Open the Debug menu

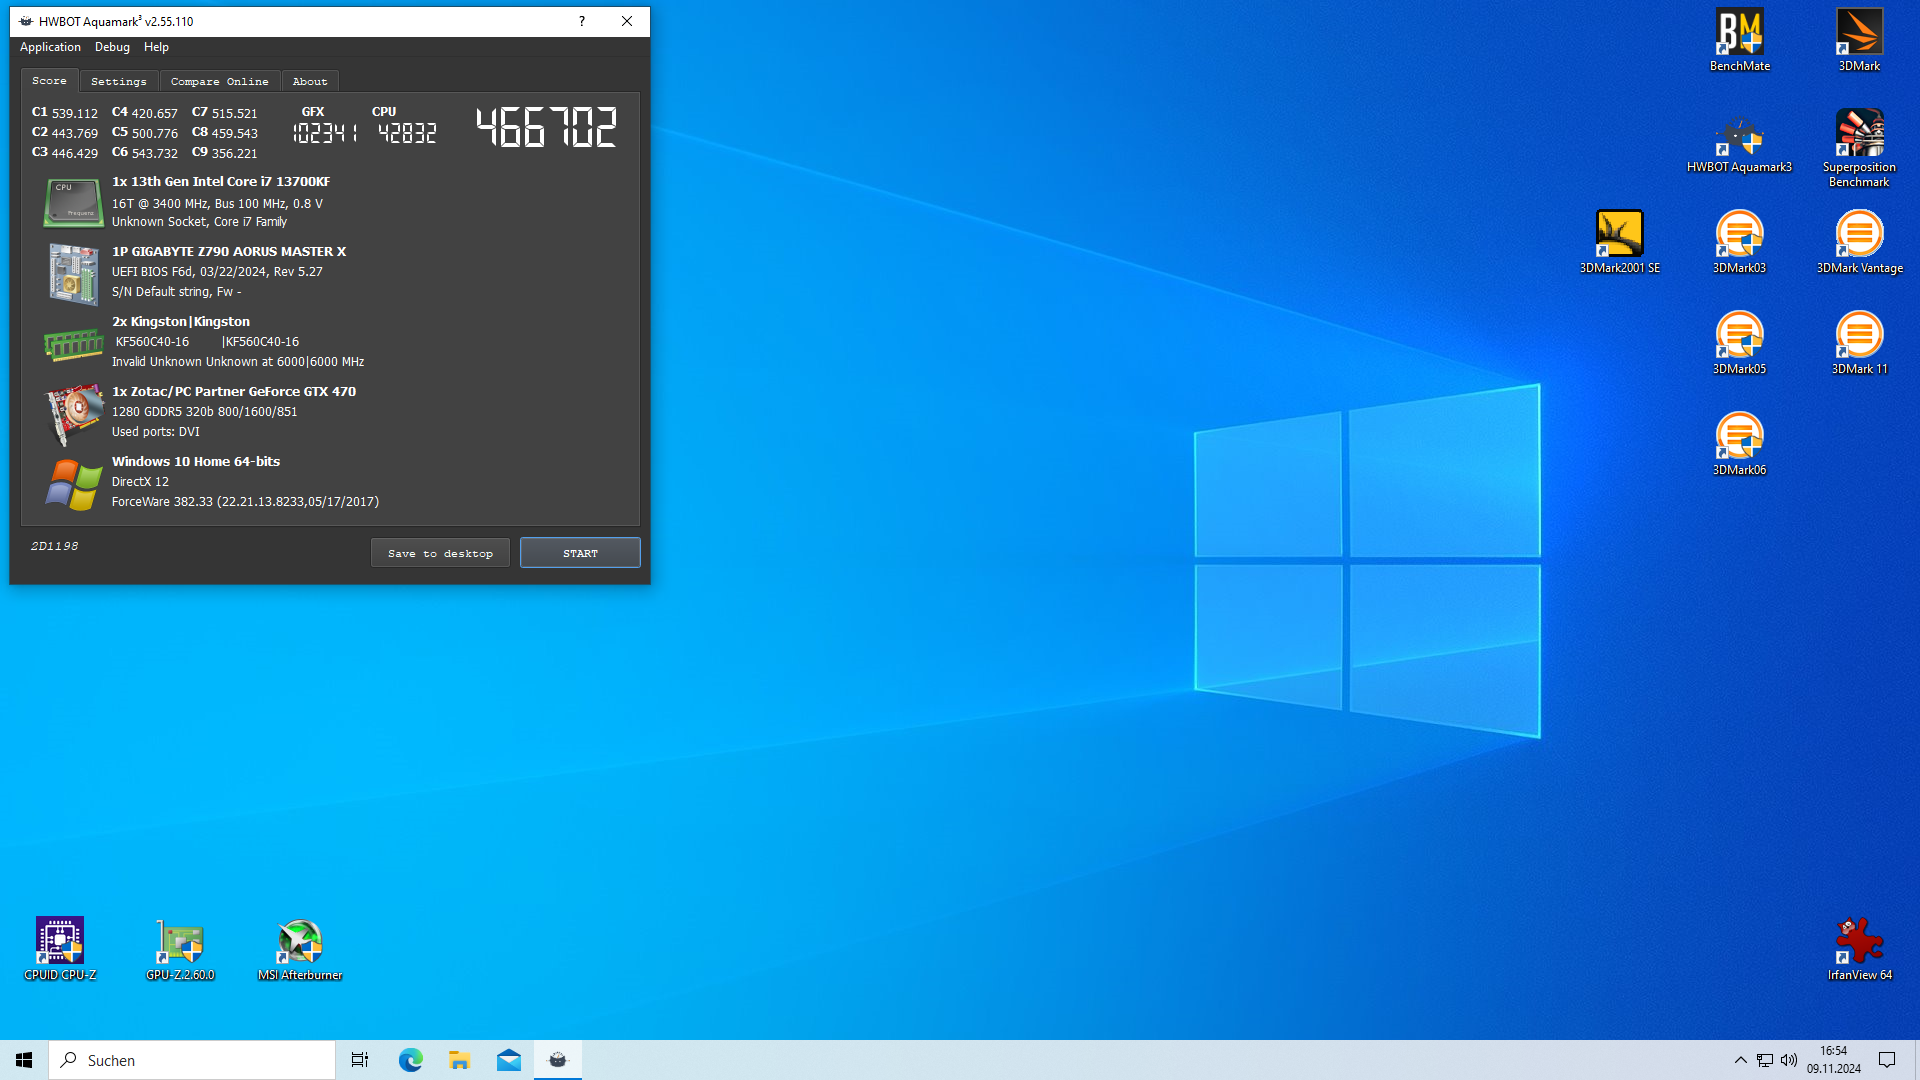tap(112, 47)
